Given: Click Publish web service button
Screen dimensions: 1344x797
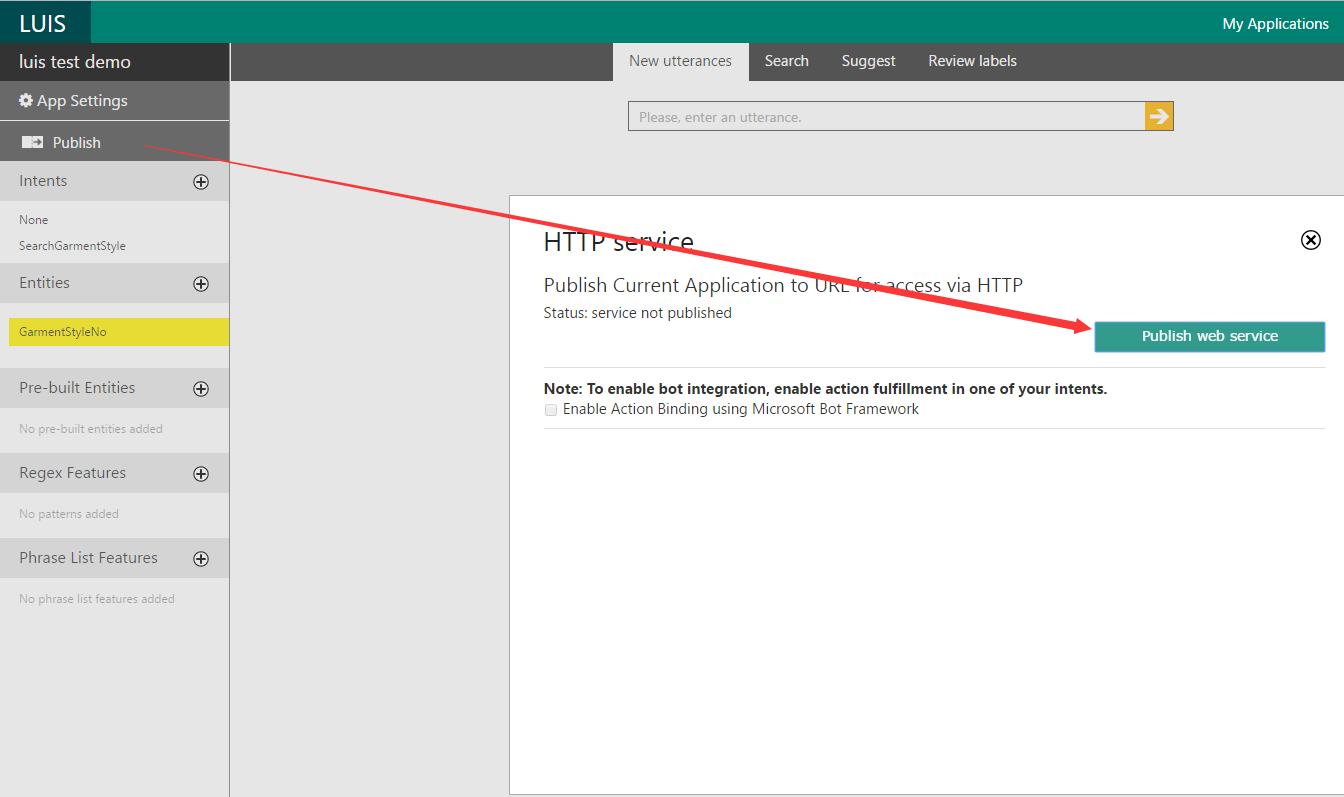Looking at the screenshot, I should [x=1210, y=336].
